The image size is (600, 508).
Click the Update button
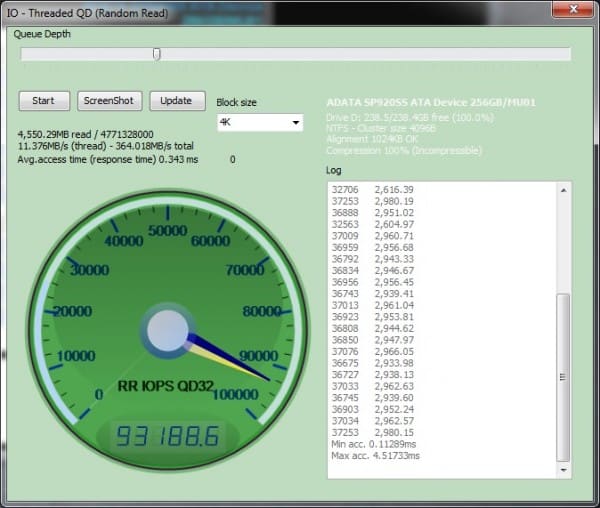pyautogui.click(x=177, y=101)
